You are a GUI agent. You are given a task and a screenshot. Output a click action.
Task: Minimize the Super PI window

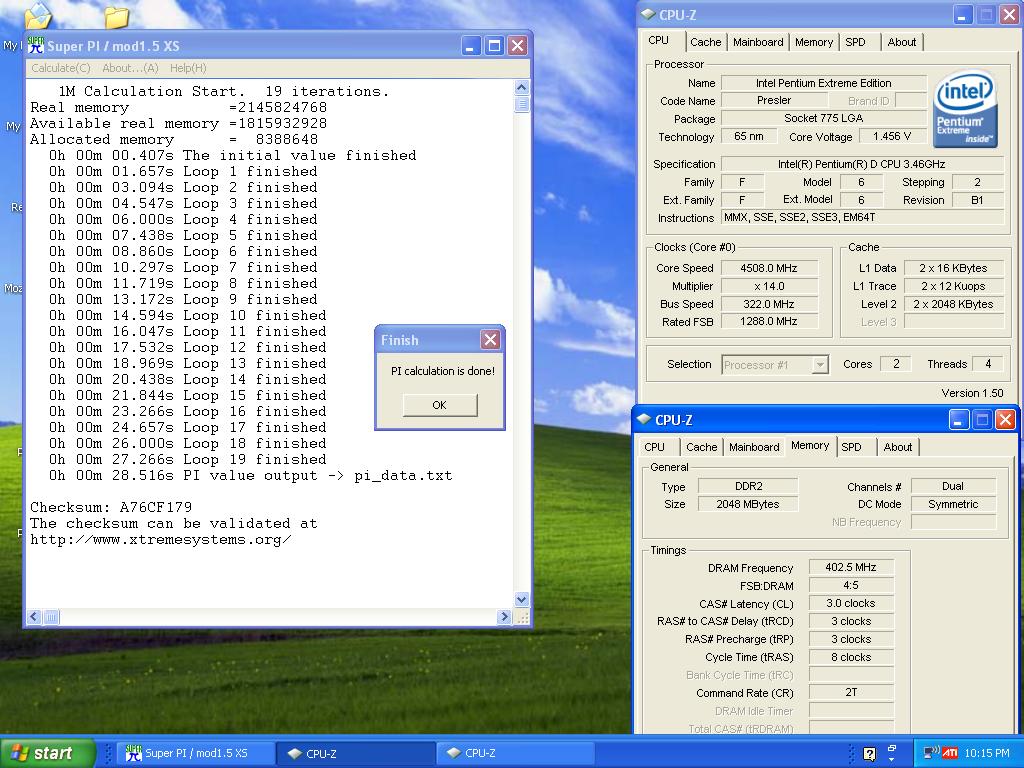pos(471,46)
